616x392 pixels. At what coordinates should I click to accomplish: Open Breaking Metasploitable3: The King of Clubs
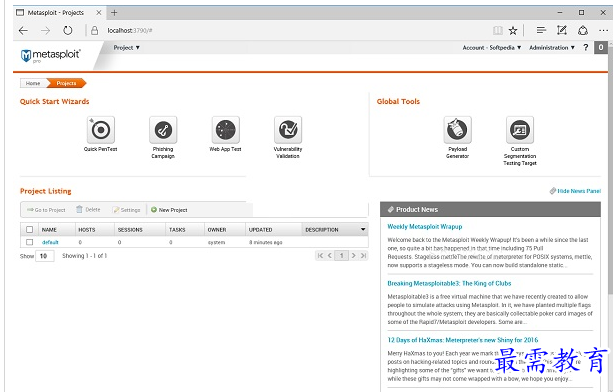coord(449,283)
